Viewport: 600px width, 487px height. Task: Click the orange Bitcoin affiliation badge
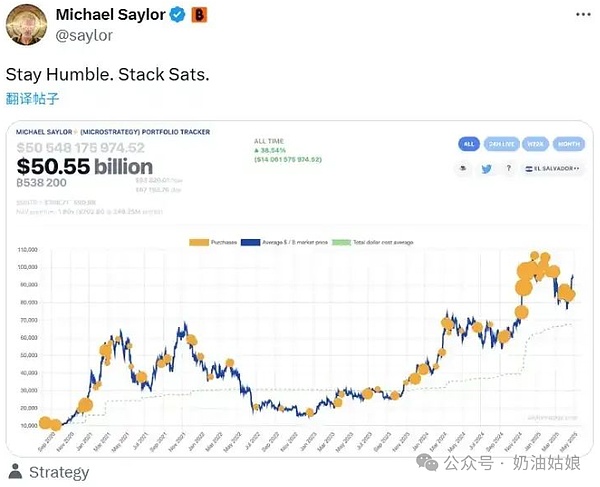[198, 15]
